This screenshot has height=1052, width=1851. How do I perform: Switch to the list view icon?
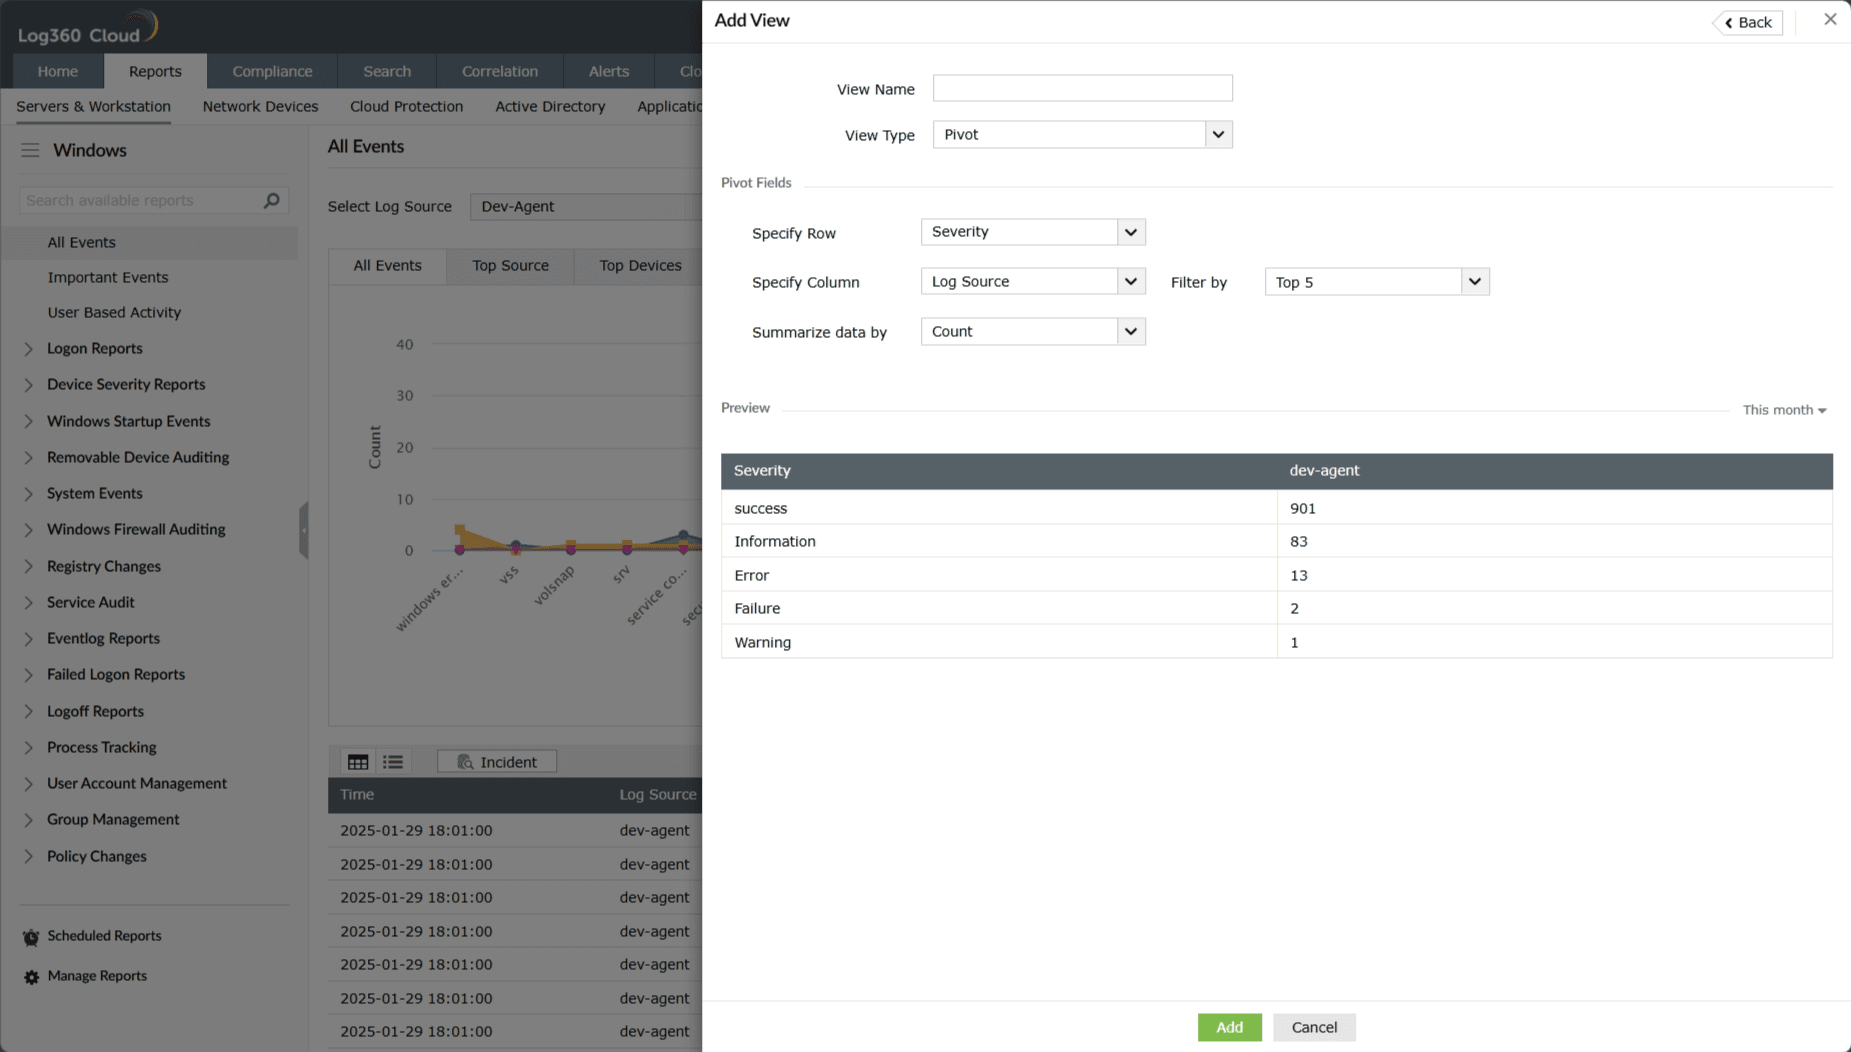(392, 761)
